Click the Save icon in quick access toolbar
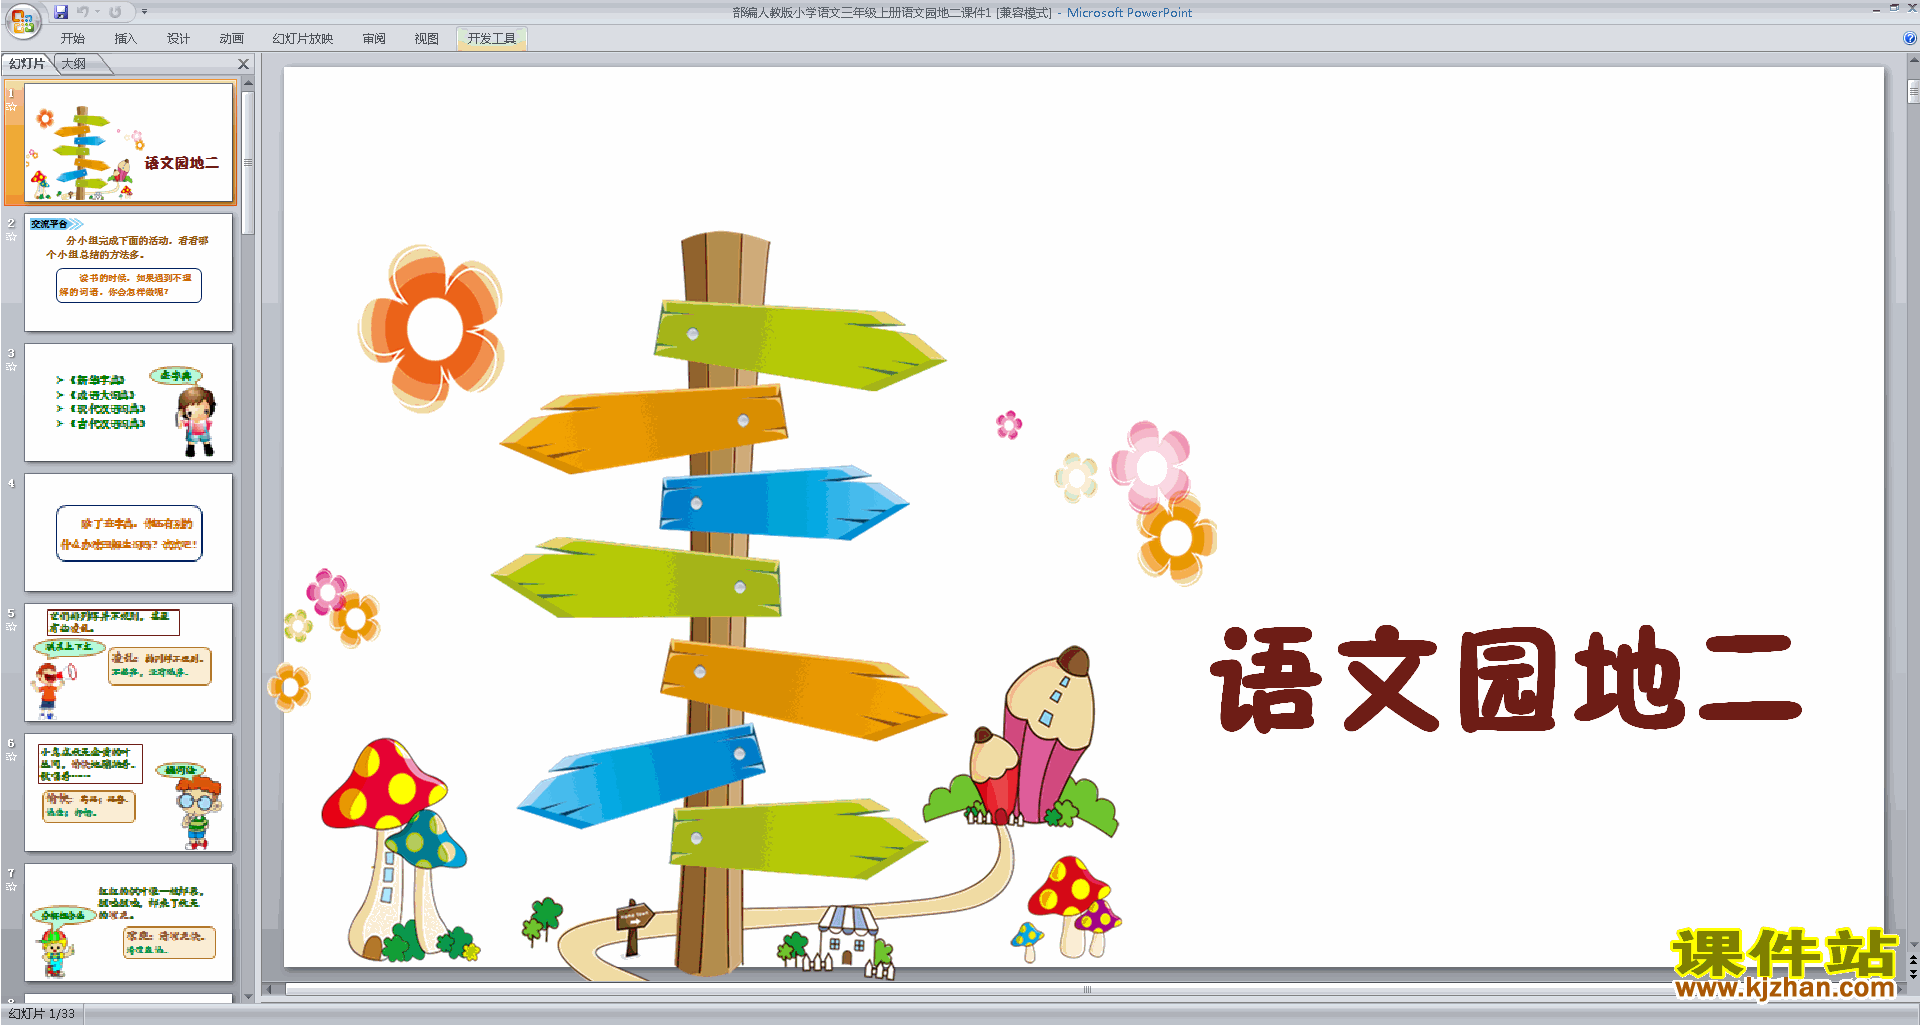 click(x=61, y=12)
